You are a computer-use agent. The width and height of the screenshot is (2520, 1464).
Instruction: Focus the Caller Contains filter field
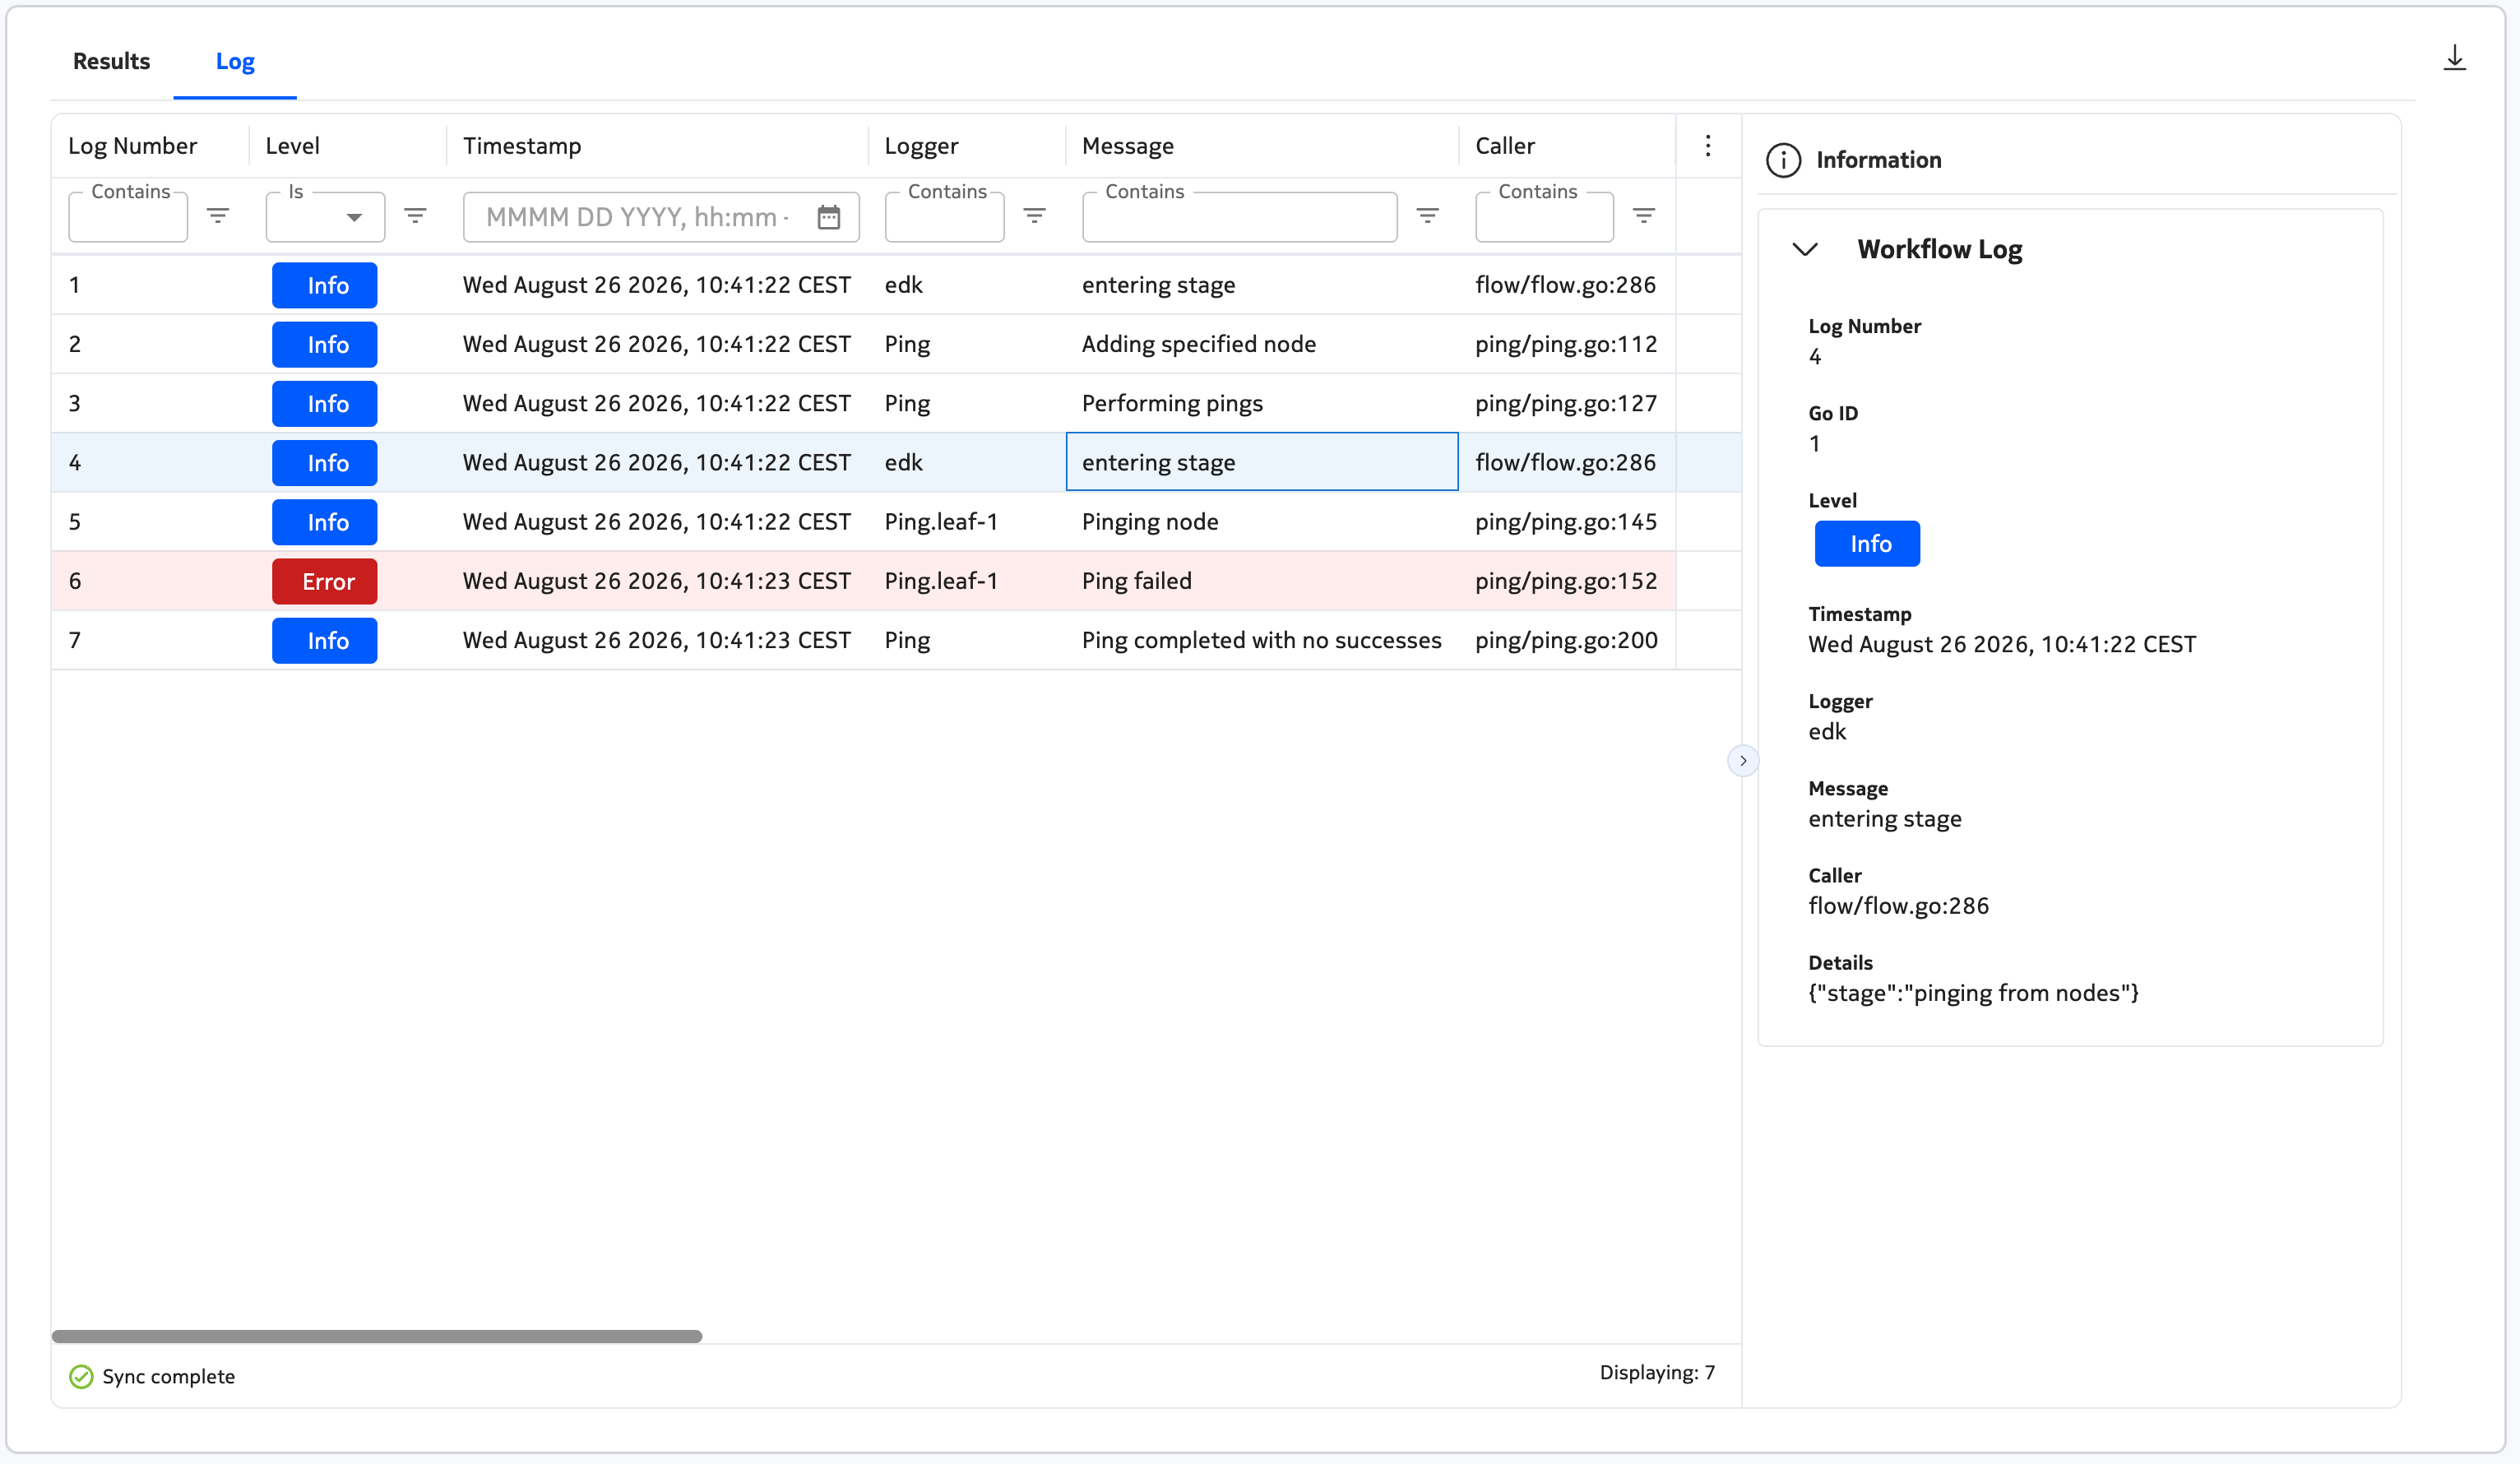click(x=1544, y=217)
